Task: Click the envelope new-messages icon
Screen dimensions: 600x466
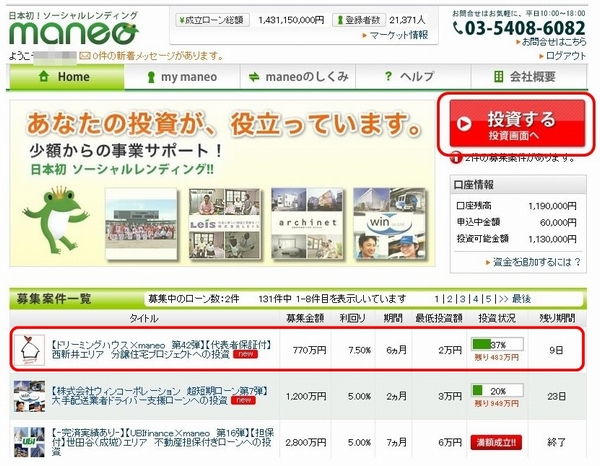Action: click(x=85, y=56)
